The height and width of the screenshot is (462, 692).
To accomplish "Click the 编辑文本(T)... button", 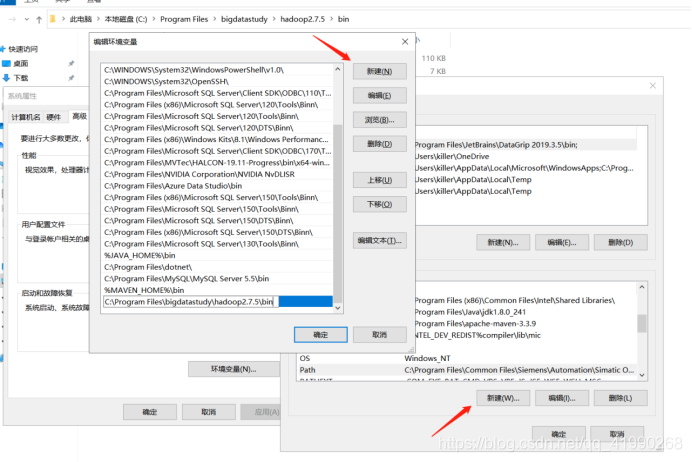I will click(380, 240).
